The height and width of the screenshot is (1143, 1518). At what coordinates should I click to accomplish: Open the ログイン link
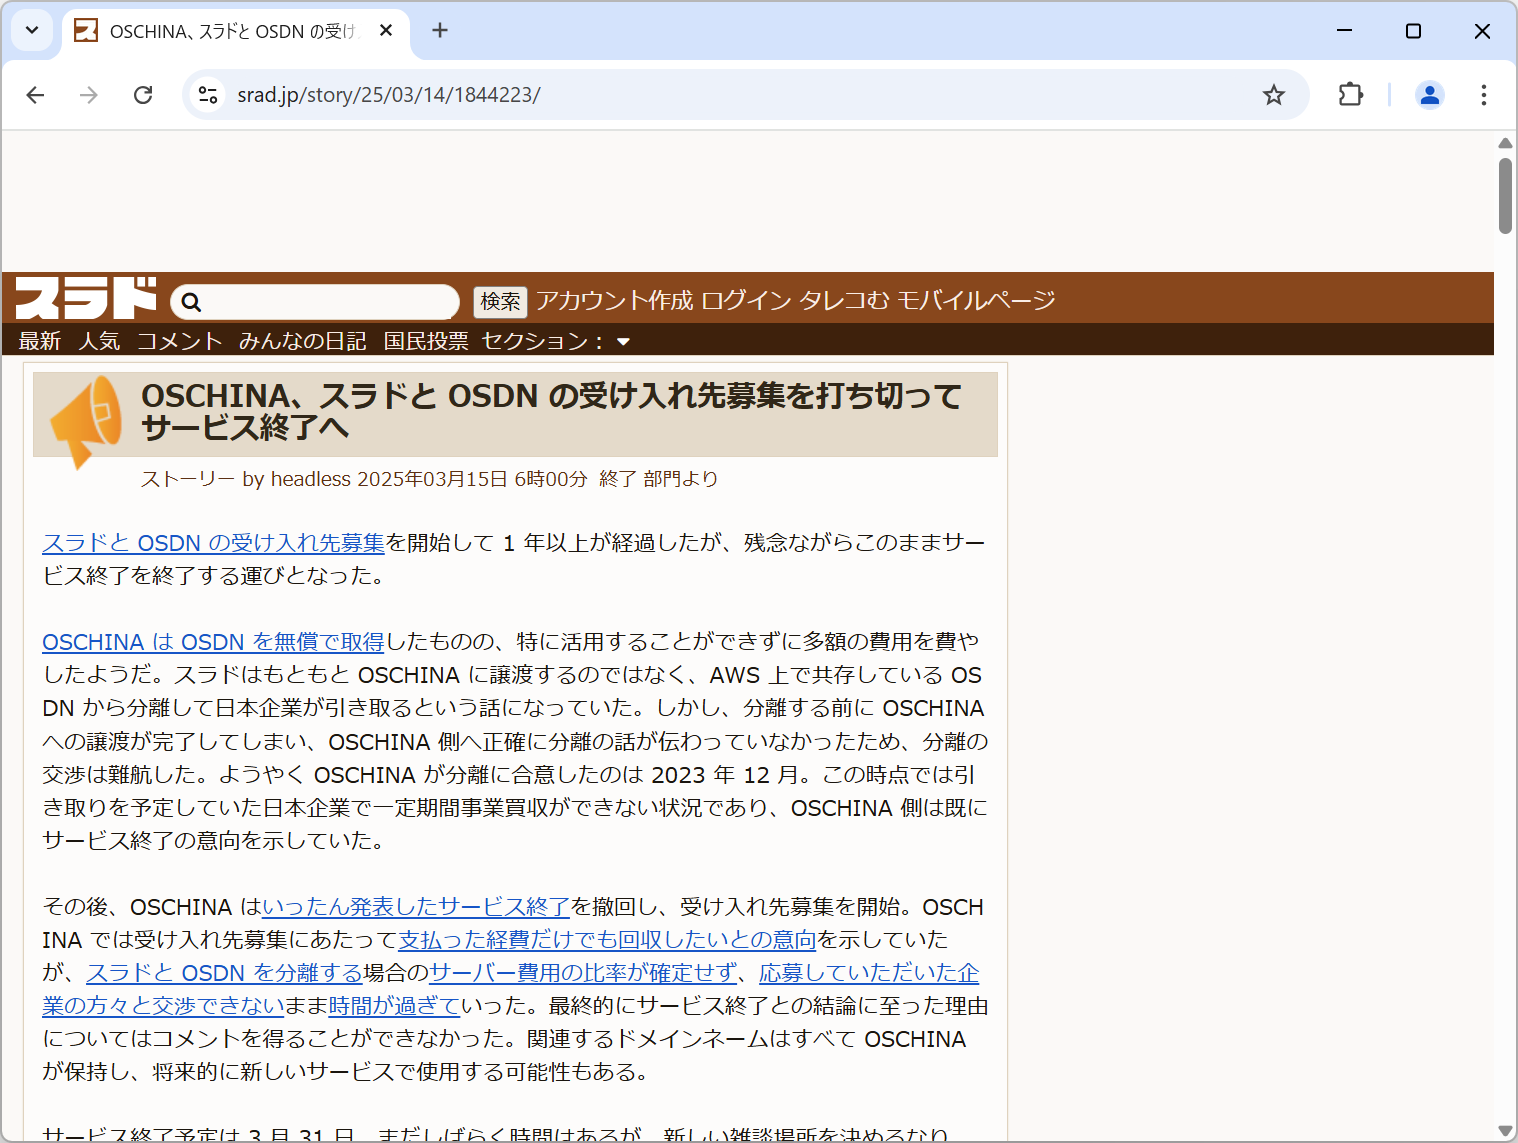(747, 301)
